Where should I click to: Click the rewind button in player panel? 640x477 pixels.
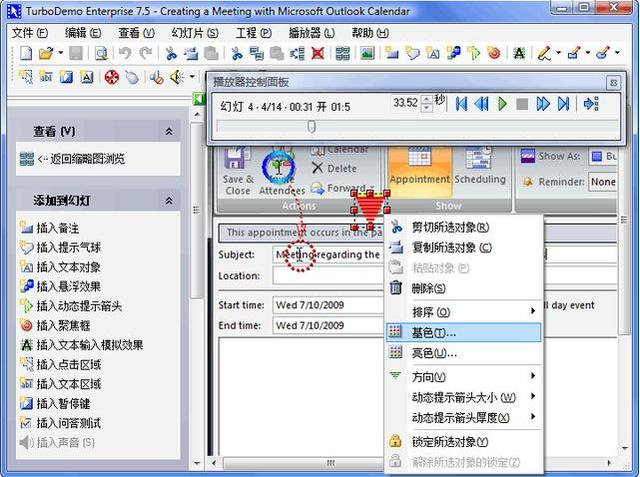click(482, 104)
